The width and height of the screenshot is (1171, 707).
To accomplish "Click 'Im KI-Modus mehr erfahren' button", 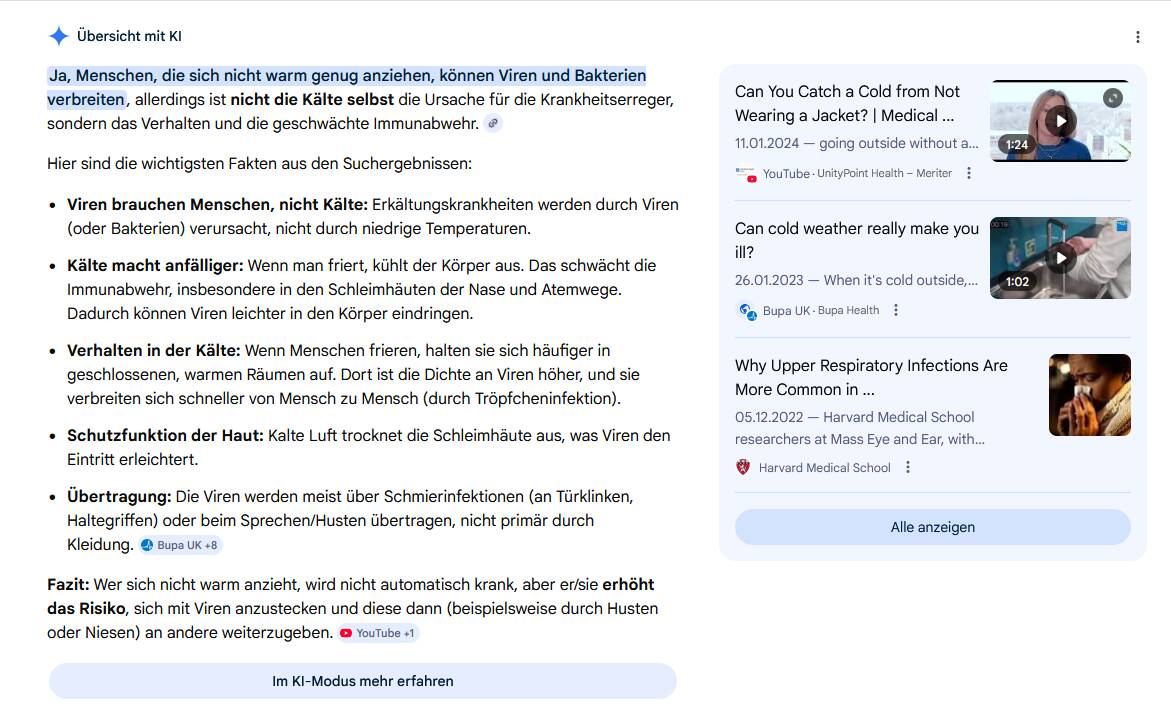I will [x=362, y=681].
